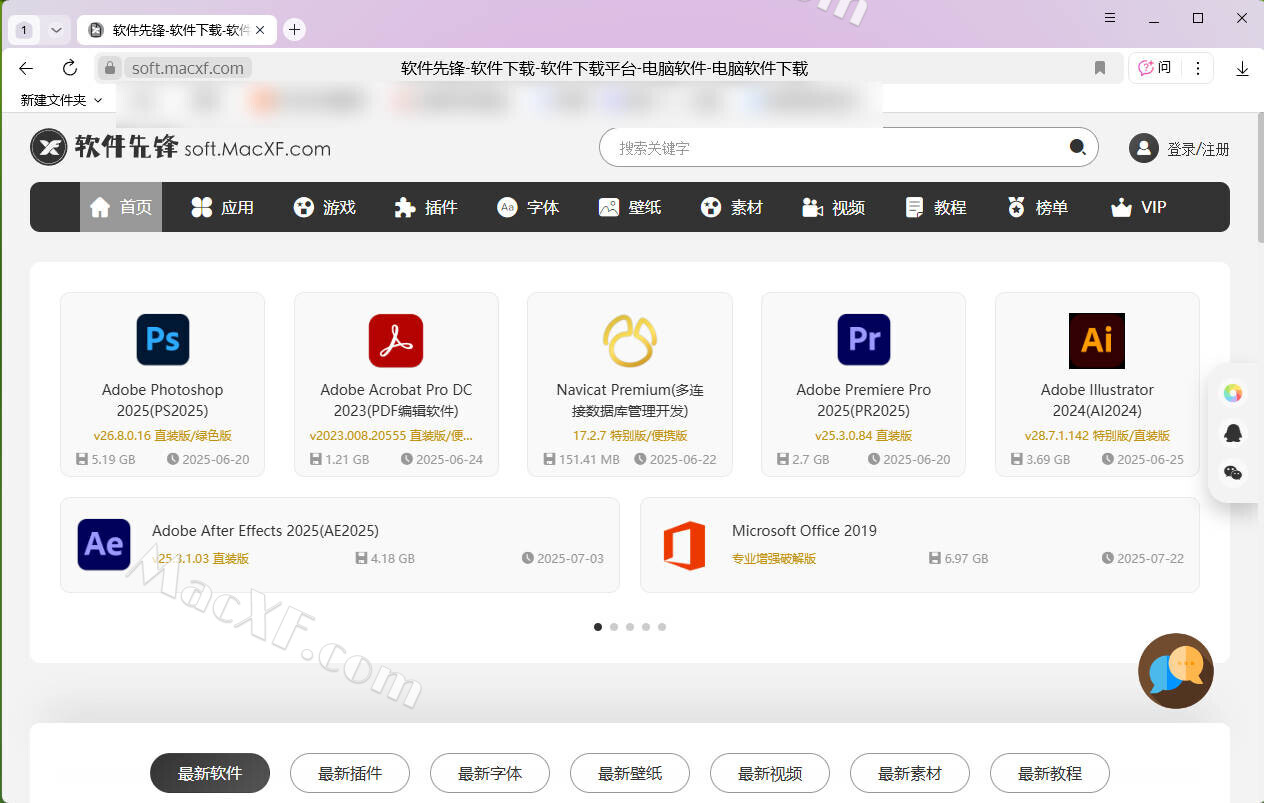Select the 最新字体 tab
The image size is (1264, 803).
click(x=490, y=773)
